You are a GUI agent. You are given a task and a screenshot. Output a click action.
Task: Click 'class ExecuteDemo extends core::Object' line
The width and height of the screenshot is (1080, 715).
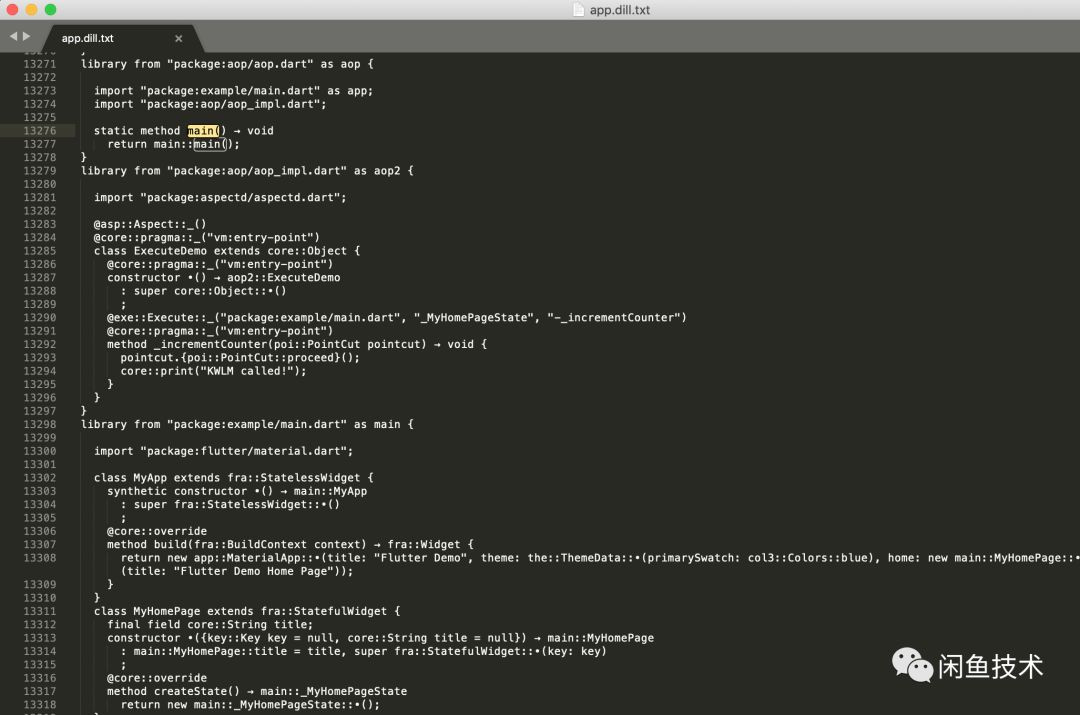click(227, 251)
